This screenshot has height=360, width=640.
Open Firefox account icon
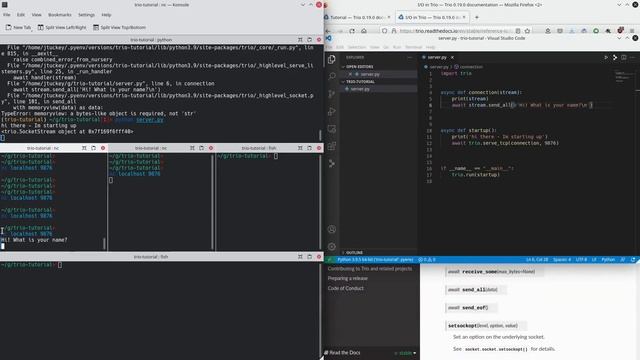point(548,31)
